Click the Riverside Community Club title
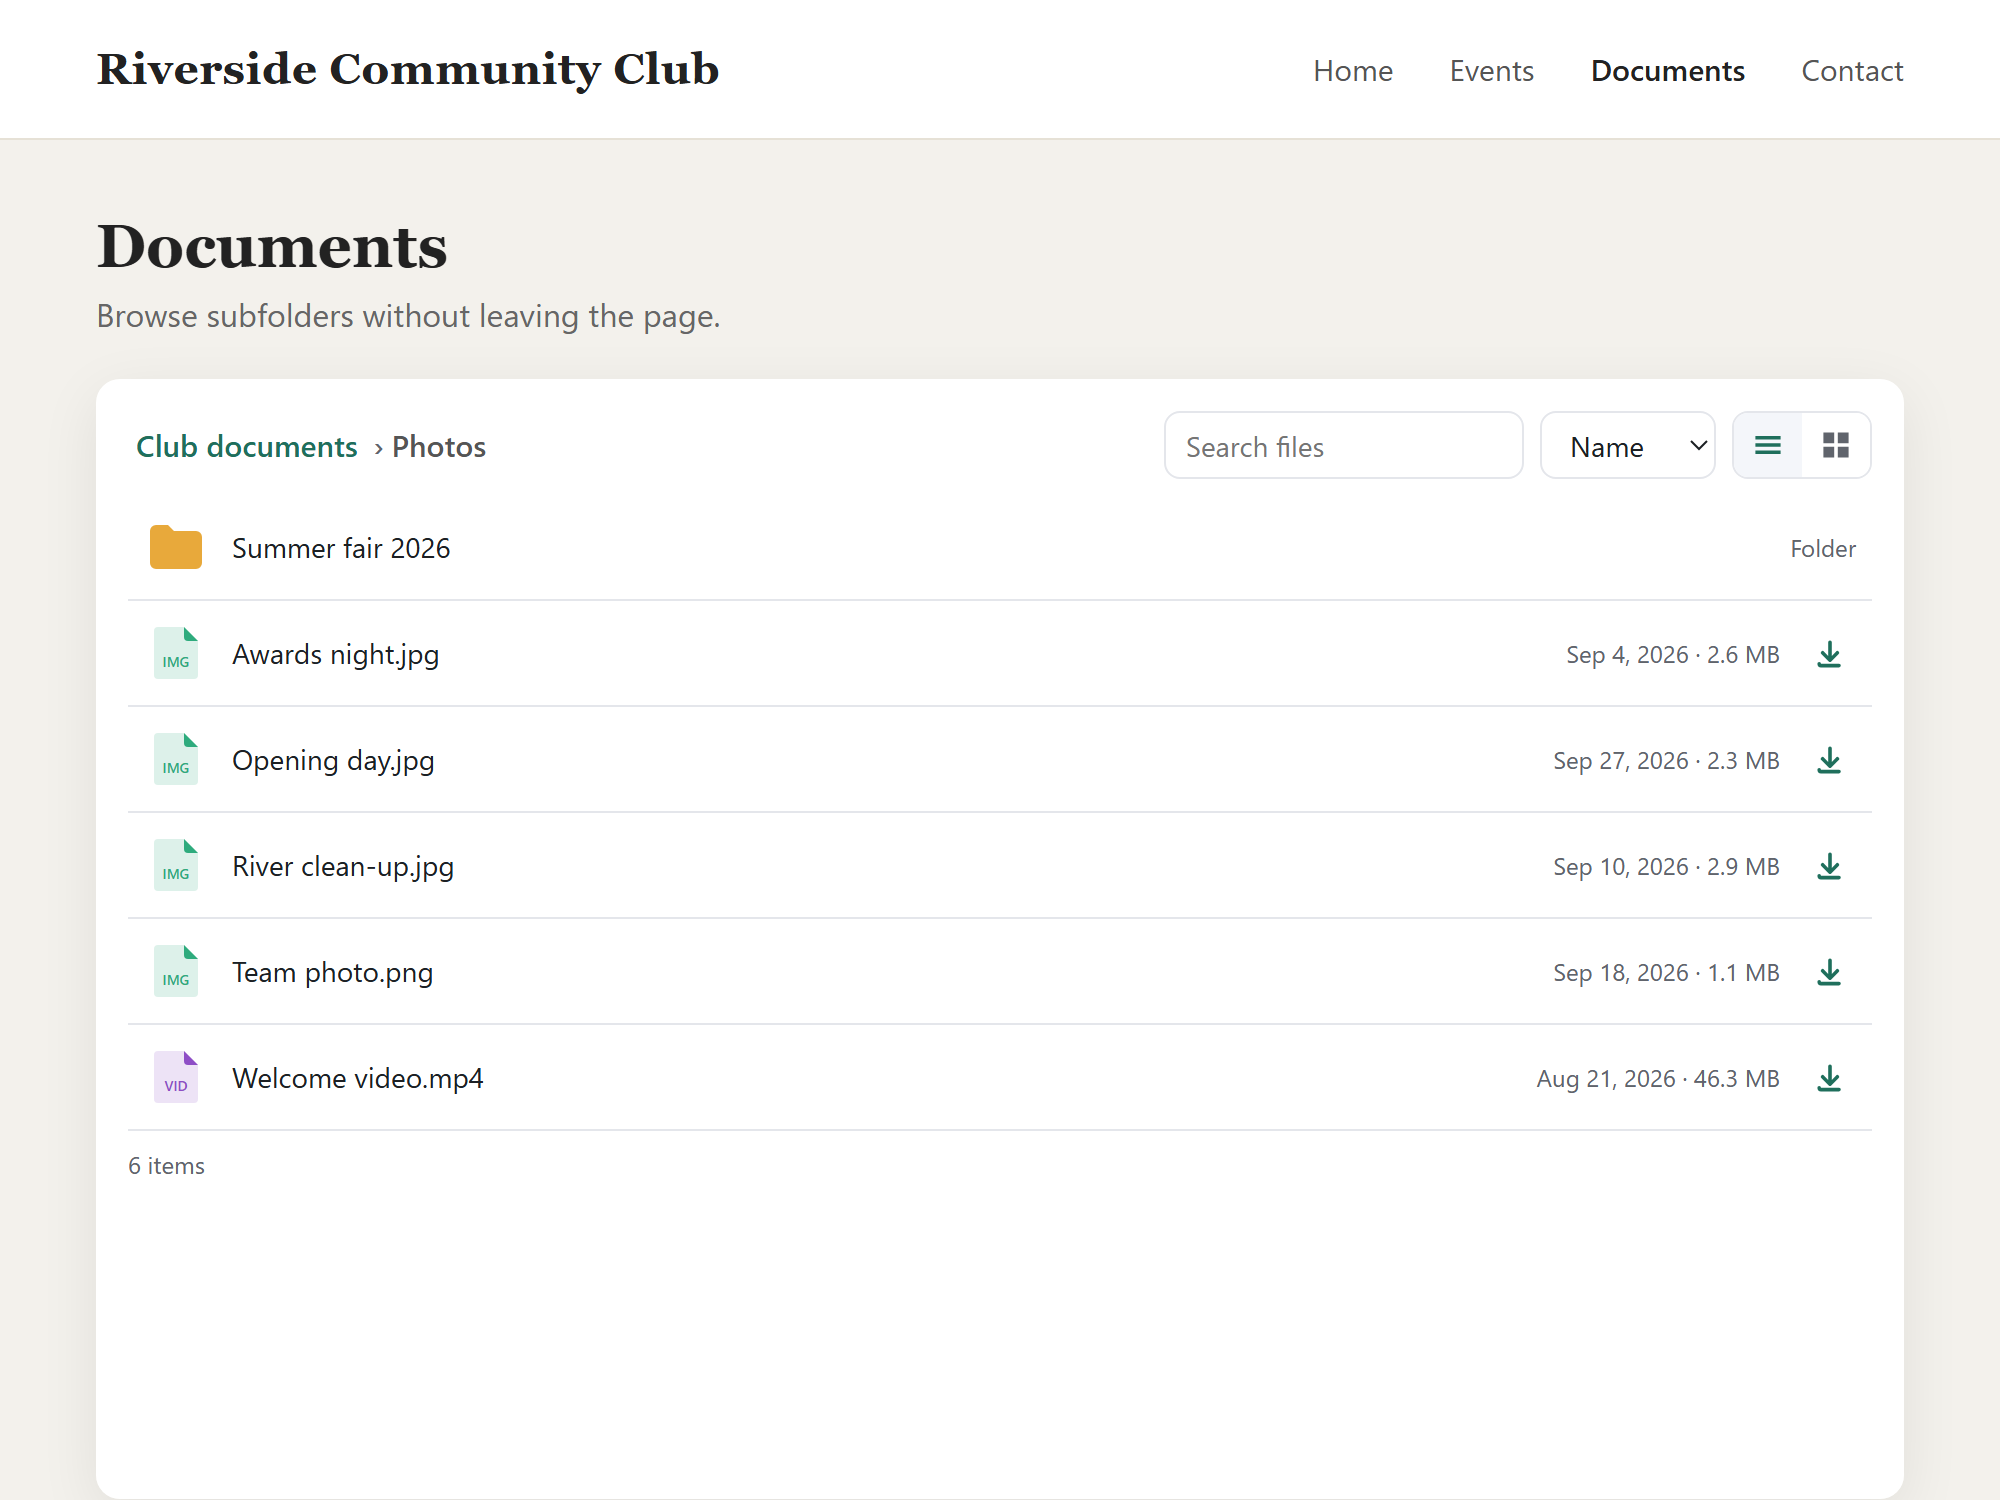Screen dimensions: 2000x1500 tap(408, 69)
